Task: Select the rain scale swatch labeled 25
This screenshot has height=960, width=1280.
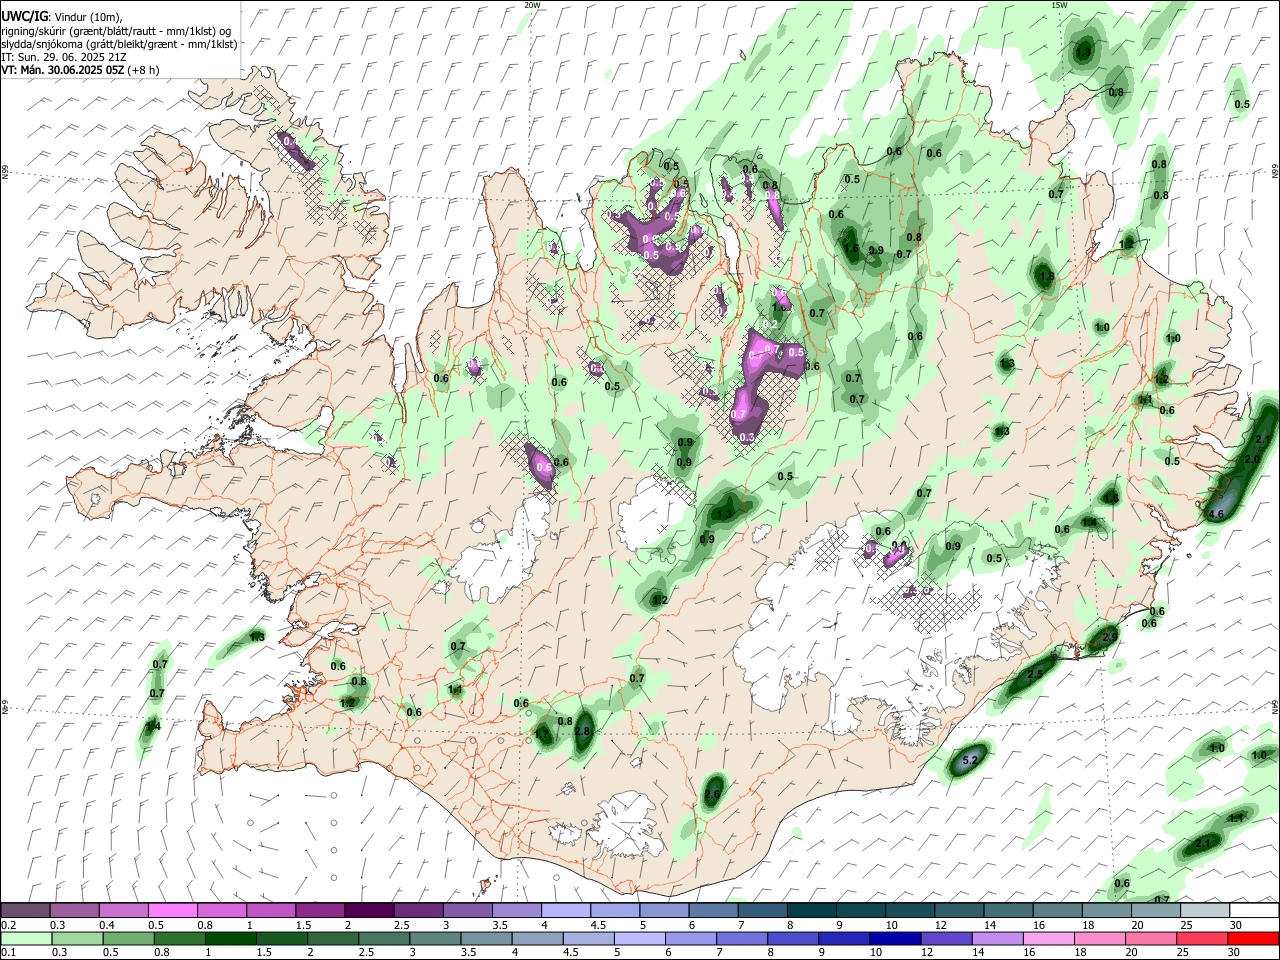Action: point(1202,938)
